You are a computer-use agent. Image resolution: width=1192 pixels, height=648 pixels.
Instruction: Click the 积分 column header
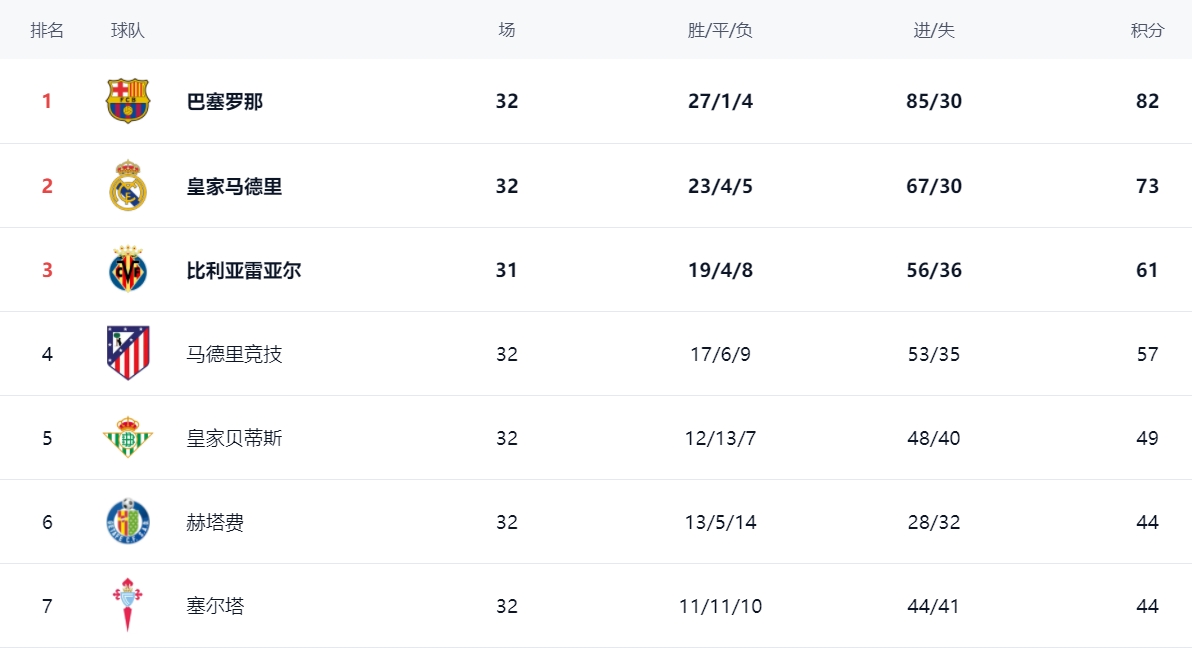coord(1147,30)
